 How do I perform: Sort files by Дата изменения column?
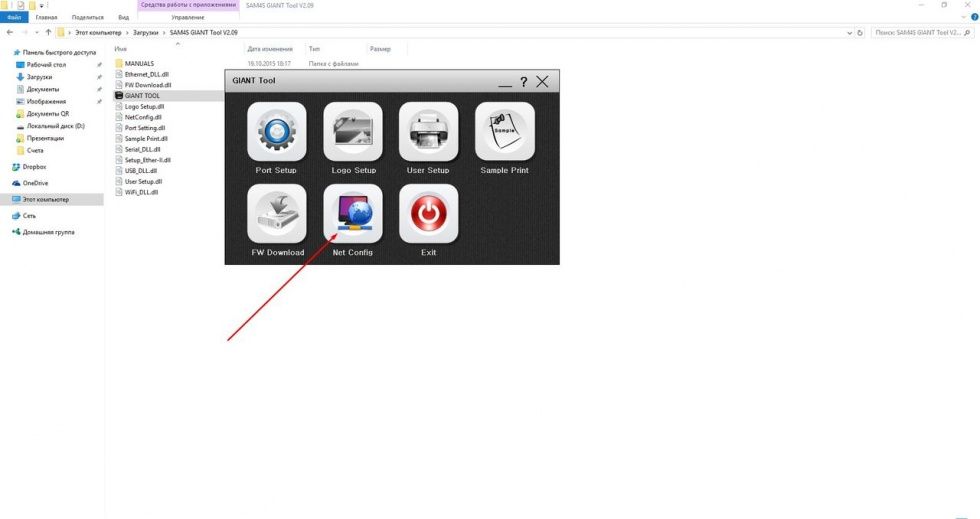point(269,49)
